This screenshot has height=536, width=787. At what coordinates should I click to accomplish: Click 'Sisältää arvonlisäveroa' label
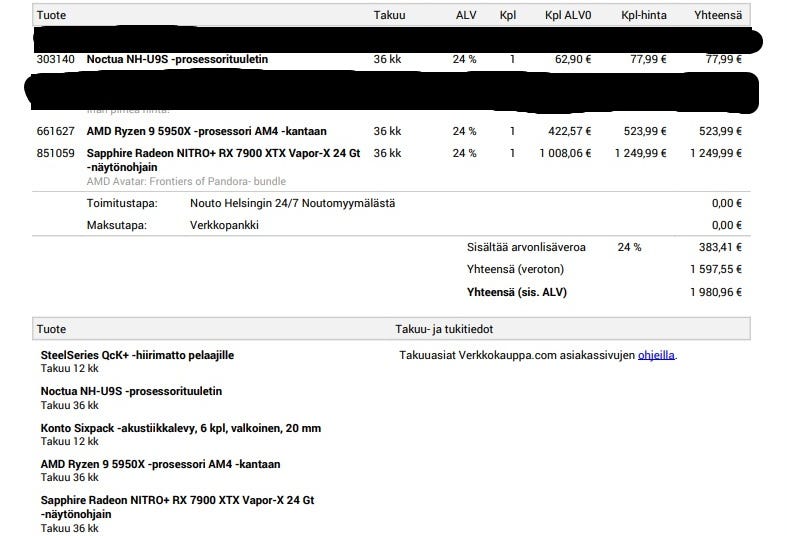tap(526, 247)
